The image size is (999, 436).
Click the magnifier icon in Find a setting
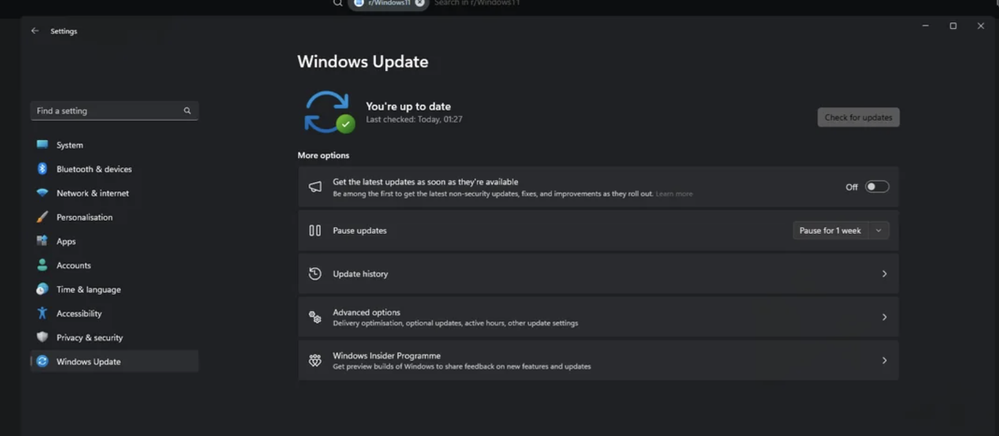(x=187, y=111)
